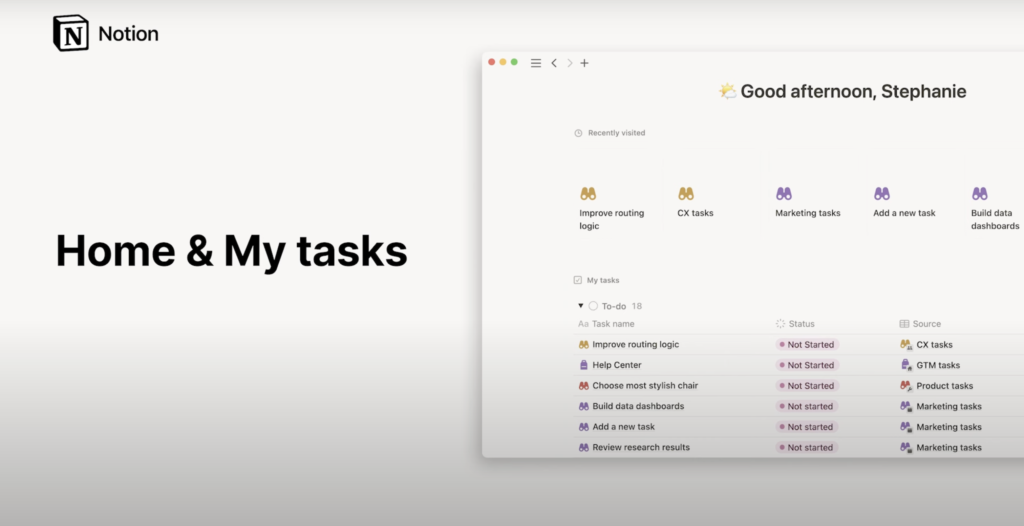Open the sidebar hamburger menu icon
Image resolution: width=1024 pixels, height=526 pixels.
tap(536, 63)
